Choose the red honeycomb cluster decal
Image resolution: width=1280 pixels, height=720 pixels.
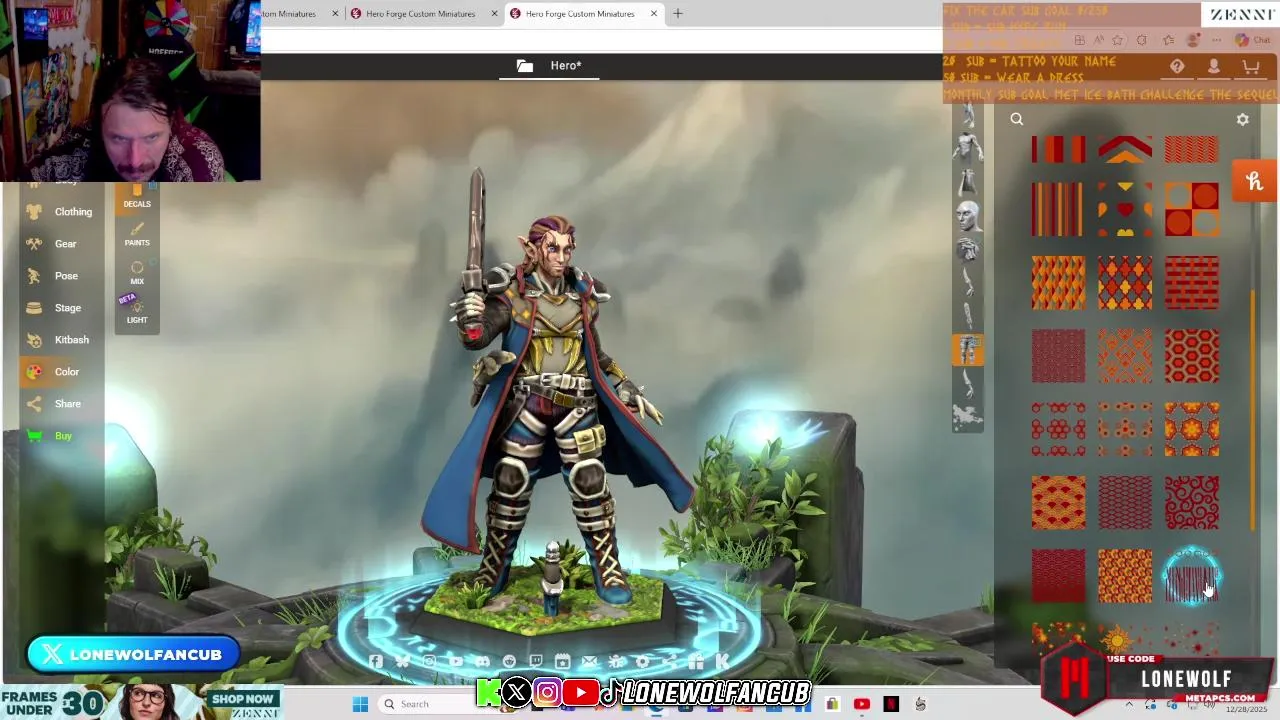pos(1058,429)
